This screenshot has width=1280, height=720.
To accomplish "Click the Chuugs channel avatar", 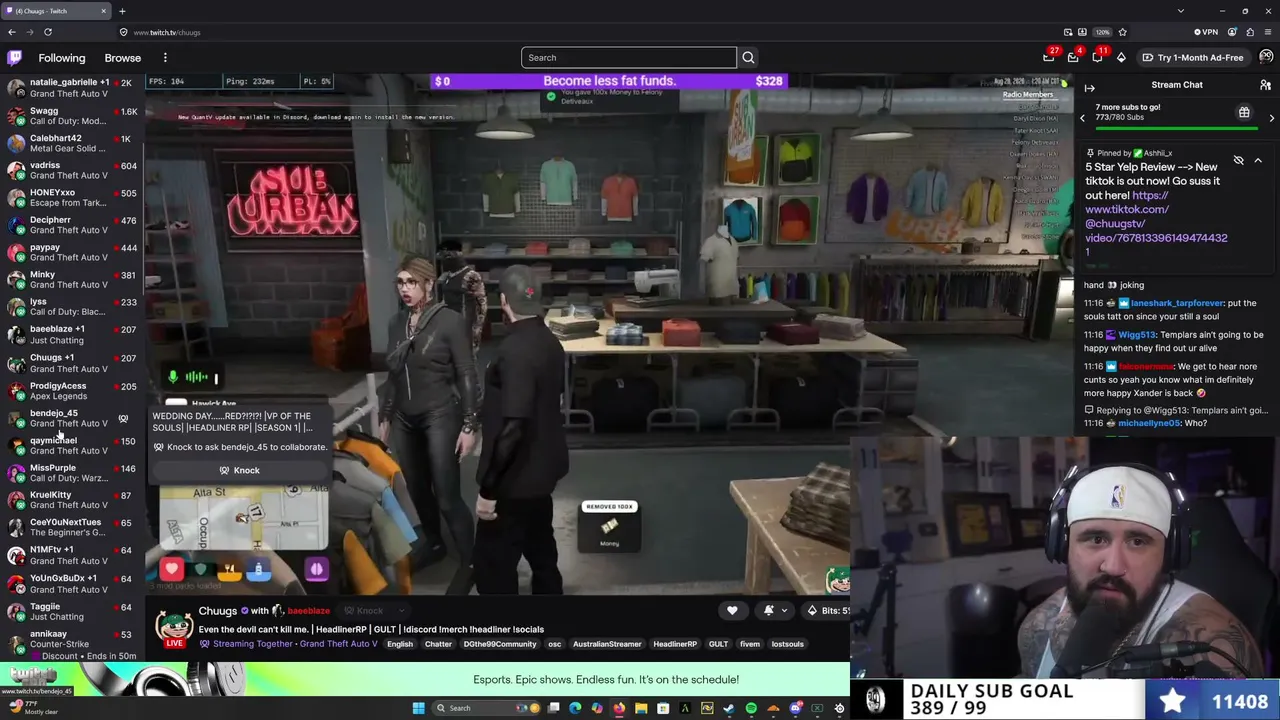I will point(174,626).
